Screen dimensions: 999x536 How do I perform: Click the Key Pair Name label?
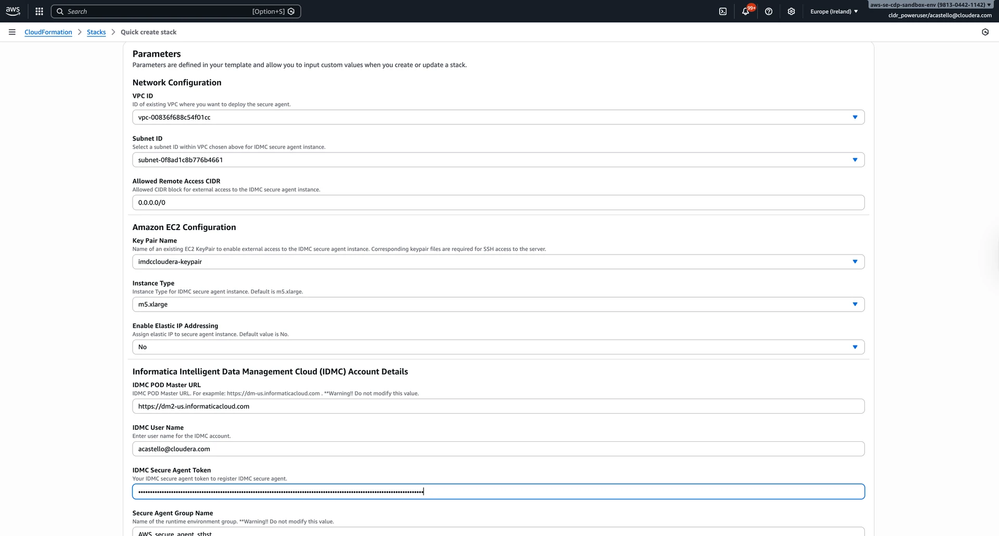155,241
